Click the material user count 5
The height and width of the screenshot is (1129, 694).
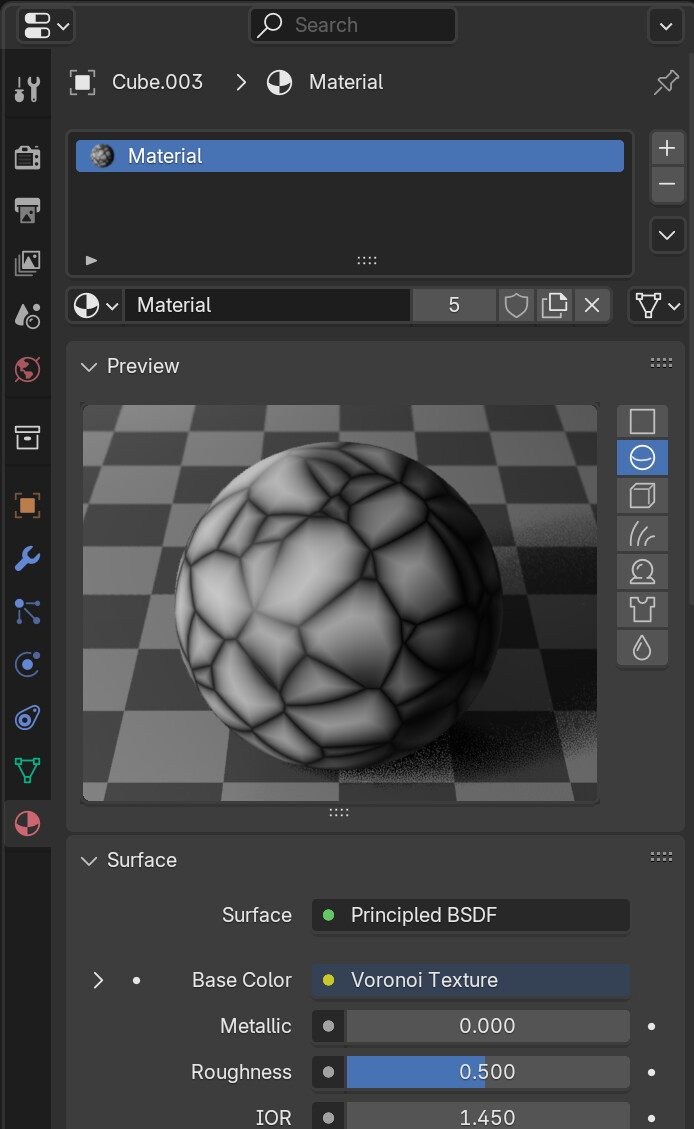coord(454,305)
